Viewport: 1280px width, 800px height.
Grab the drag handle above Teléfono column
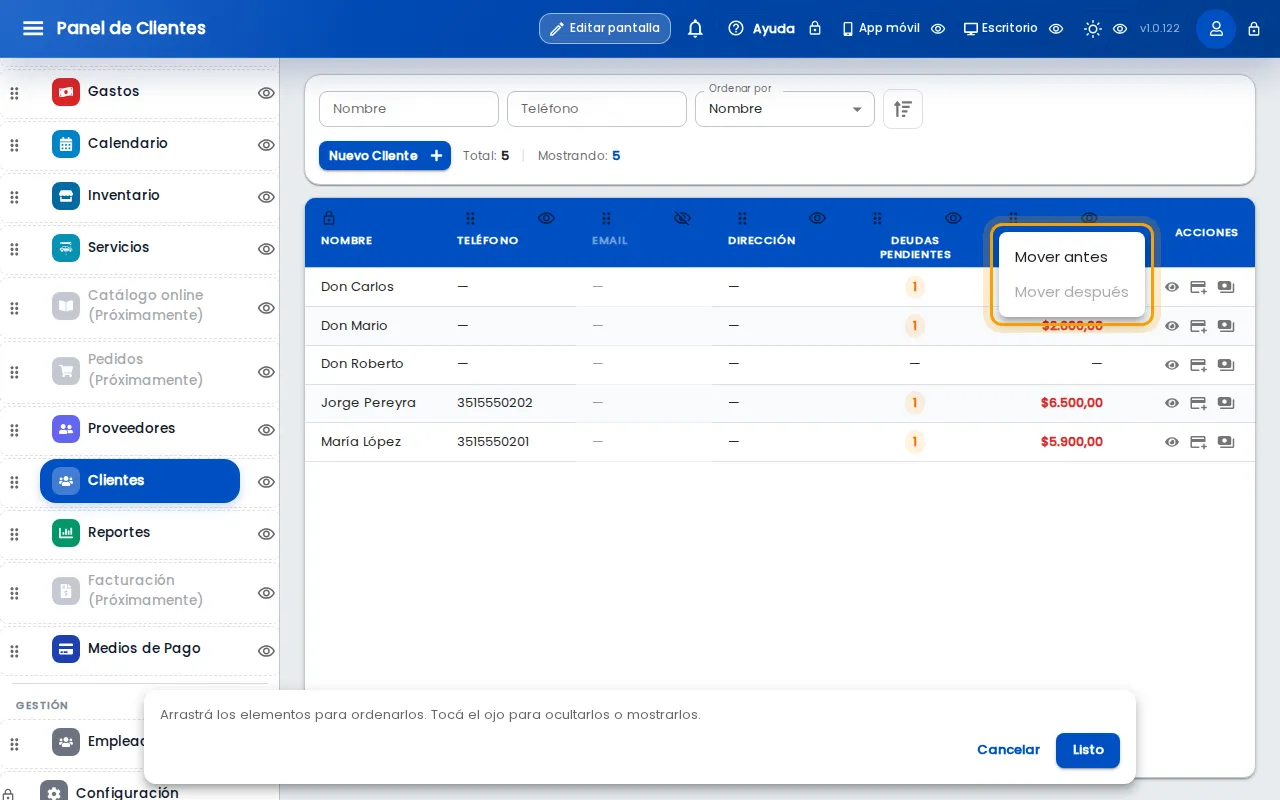click(470, 218)
